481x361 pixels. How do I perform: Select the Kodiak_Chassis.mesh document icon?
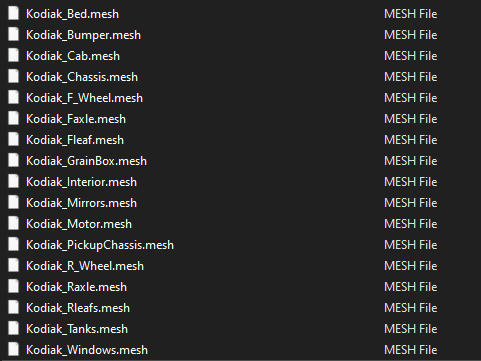click(13, 77)
